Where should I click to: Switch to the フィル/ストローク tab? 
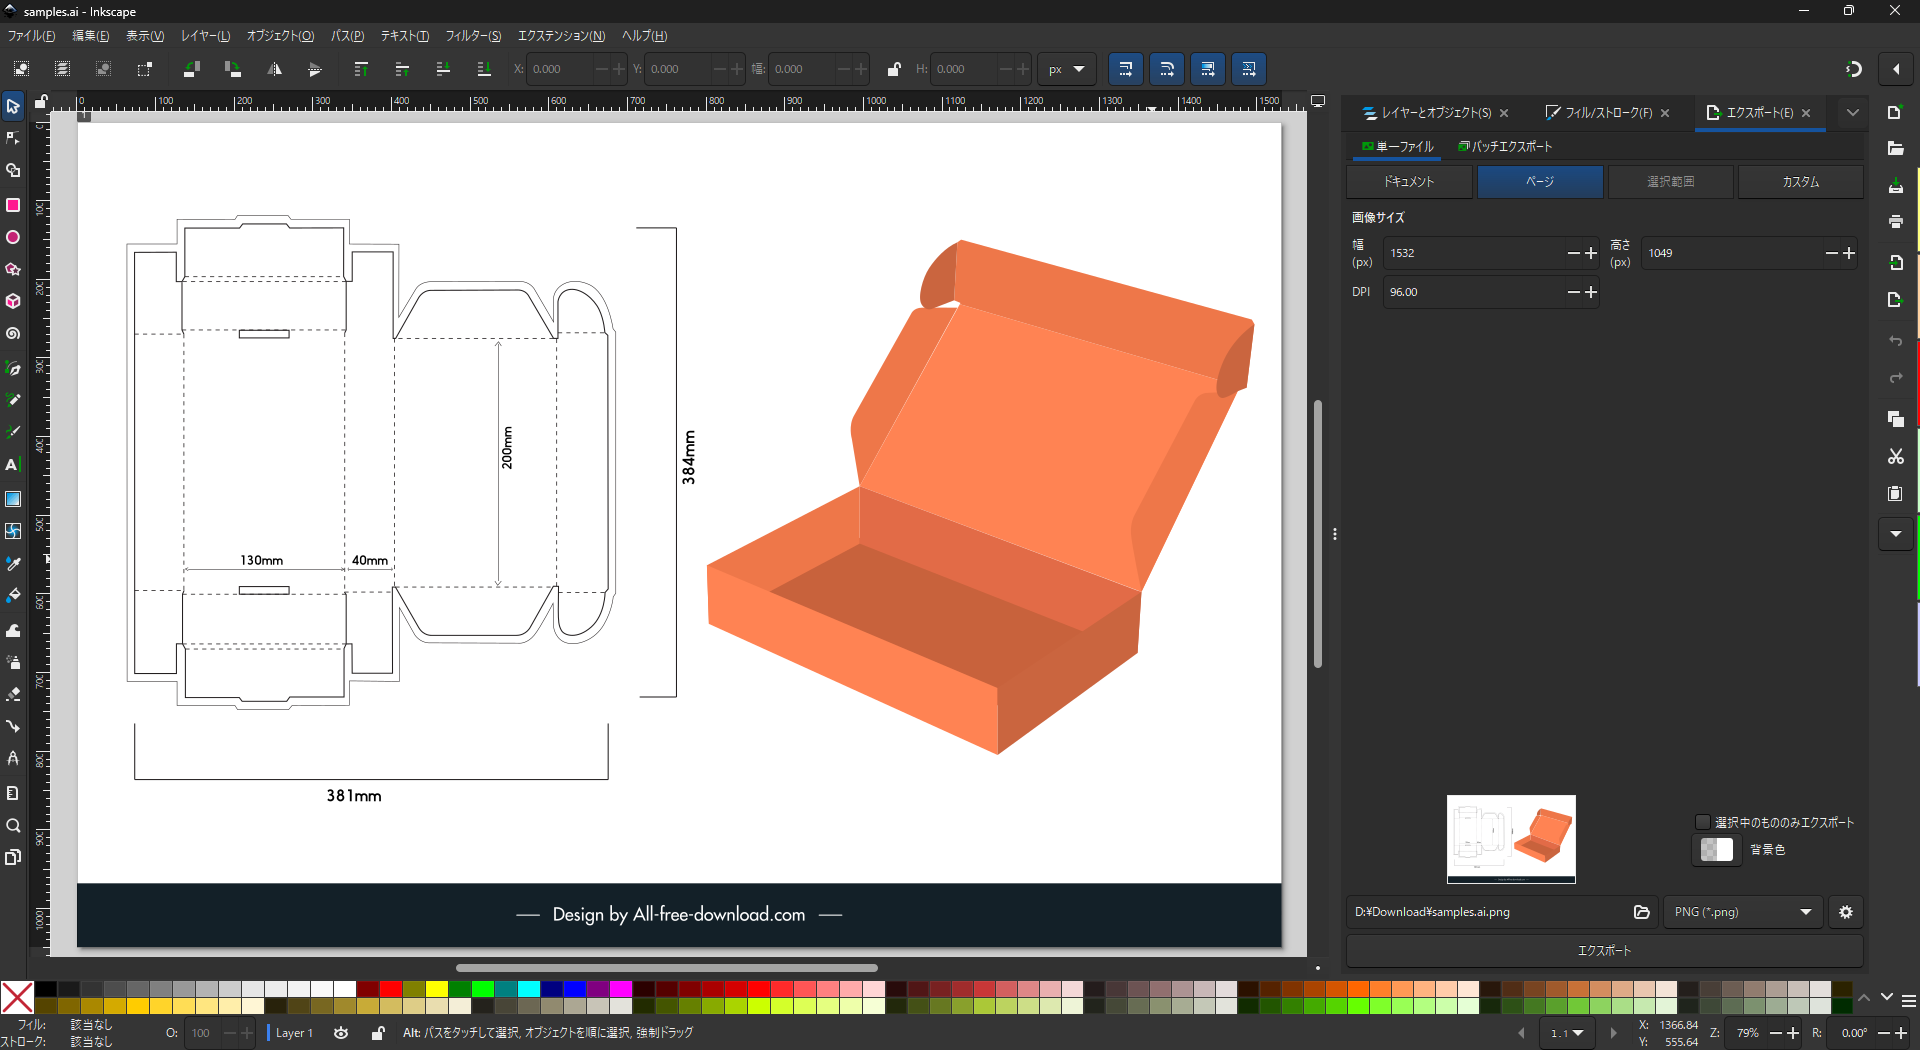coord(1607,113)
